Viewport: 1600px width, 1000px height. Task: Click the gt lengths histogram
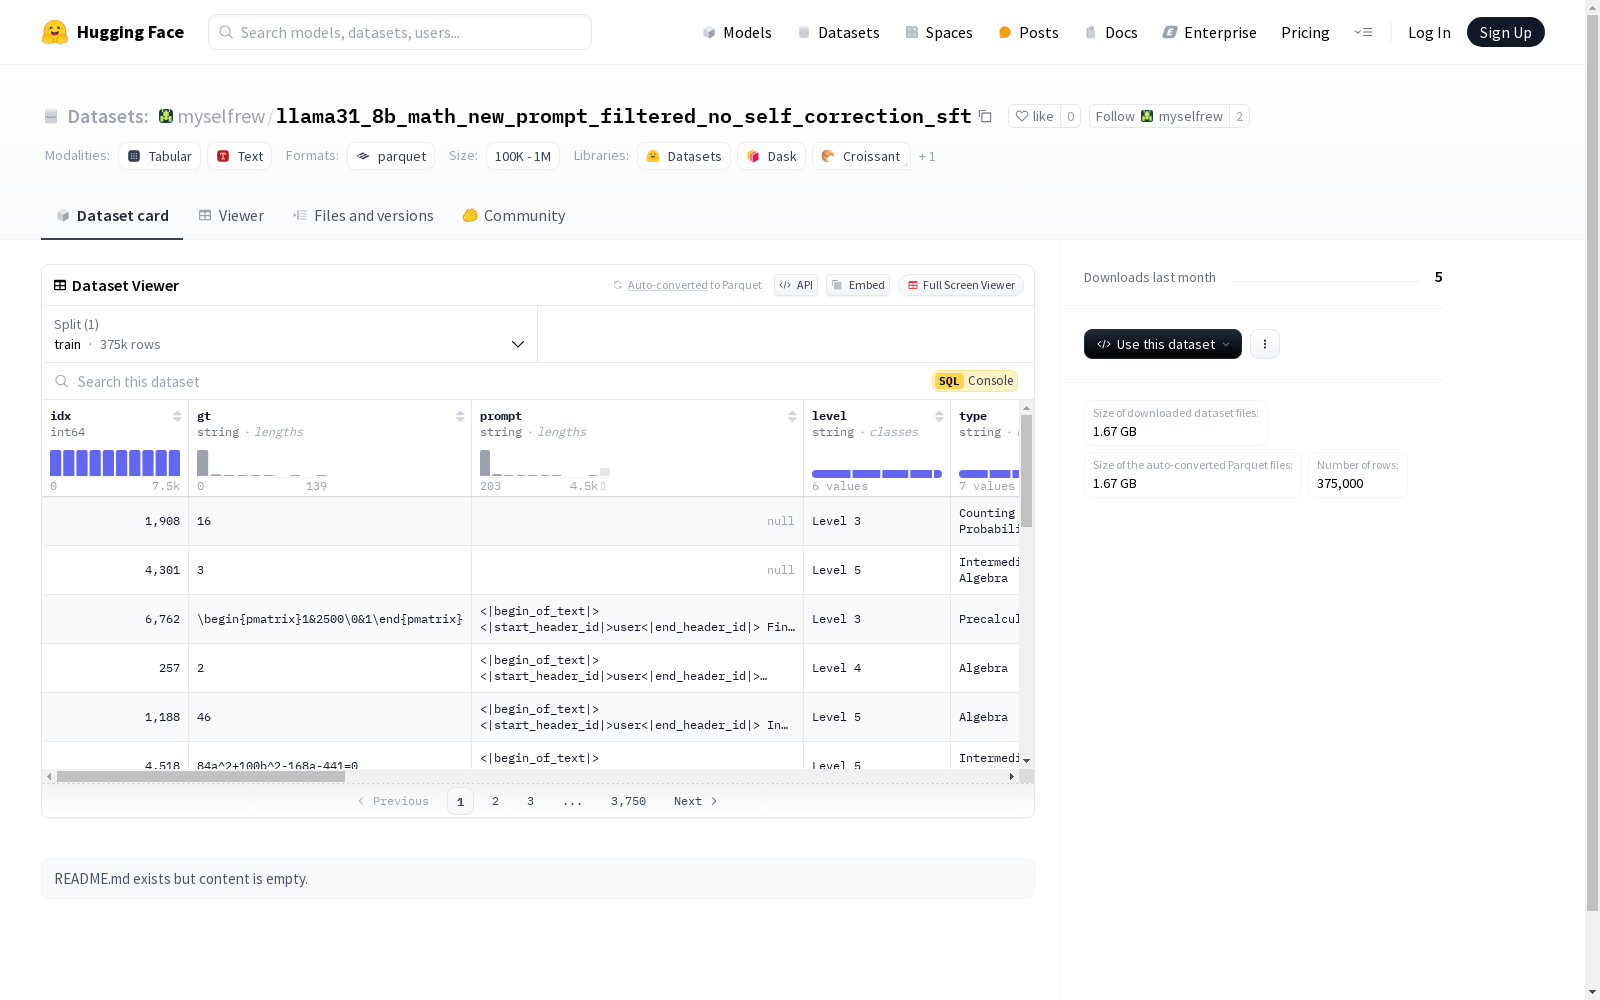[262, 463]
